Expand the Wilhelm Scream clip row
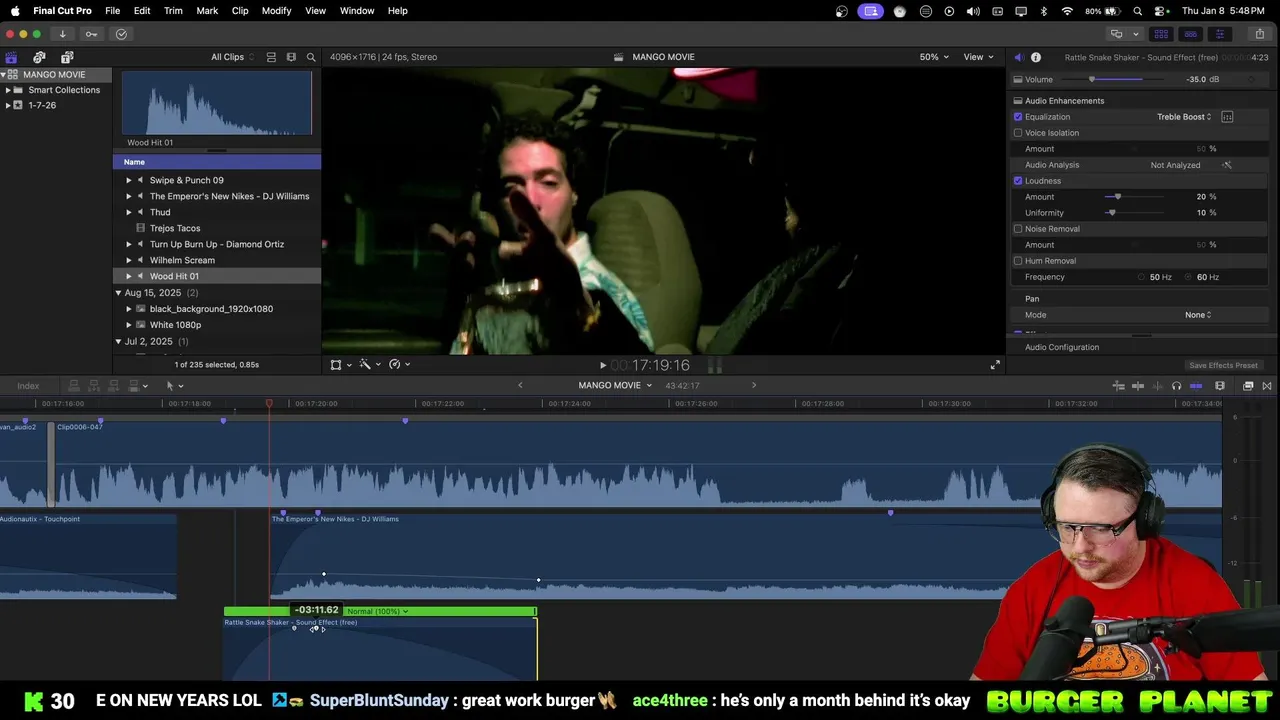Screen dimensions: 1280x720 (x=128, y=260)
